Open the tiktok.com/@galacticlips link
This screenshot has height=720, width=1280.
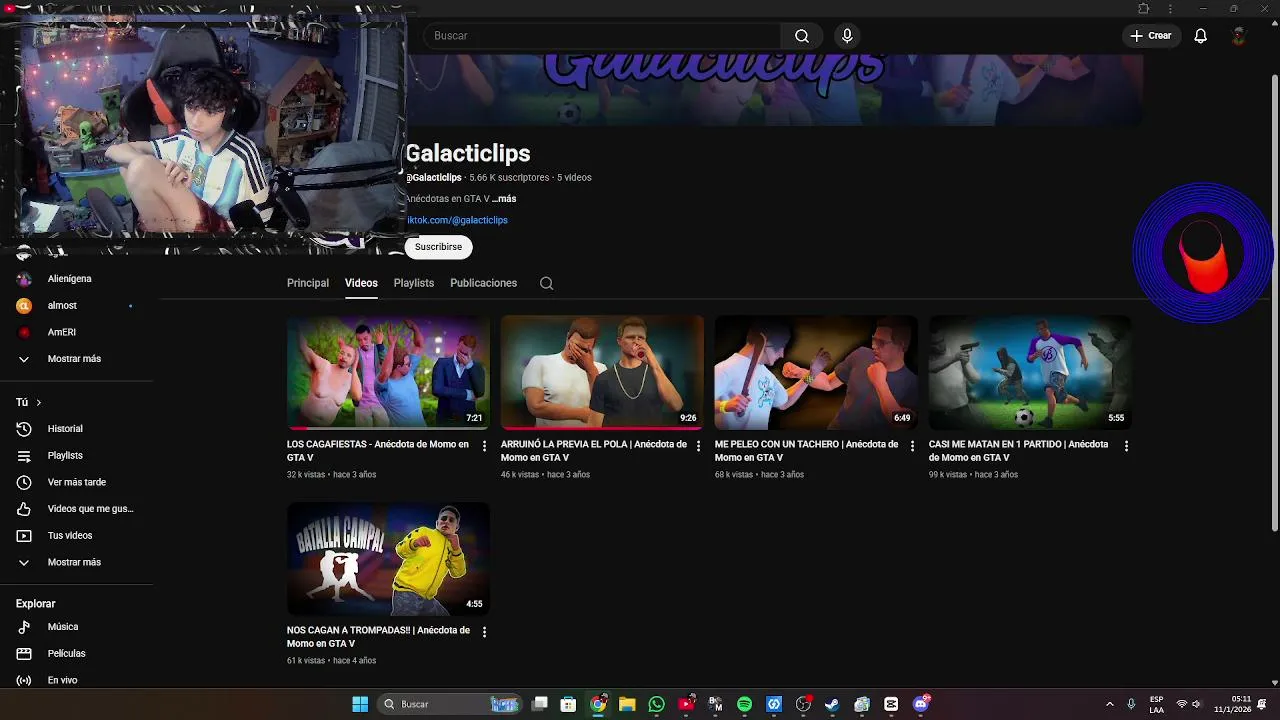[457, 220]
